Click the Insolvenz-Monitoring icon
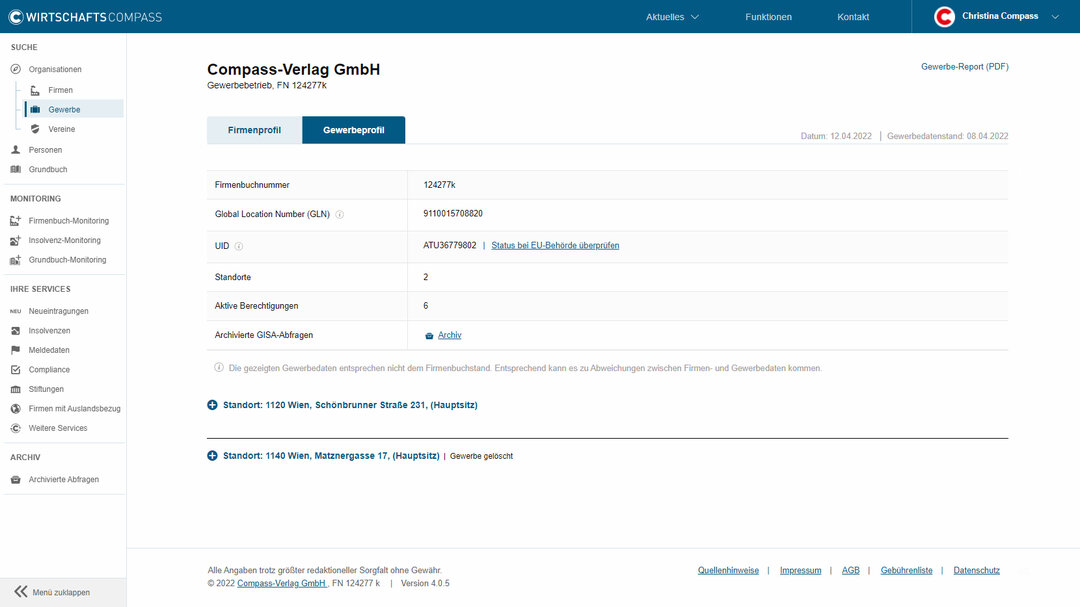Viewport: 1080px width, 607px height. [x=16, y=240]
